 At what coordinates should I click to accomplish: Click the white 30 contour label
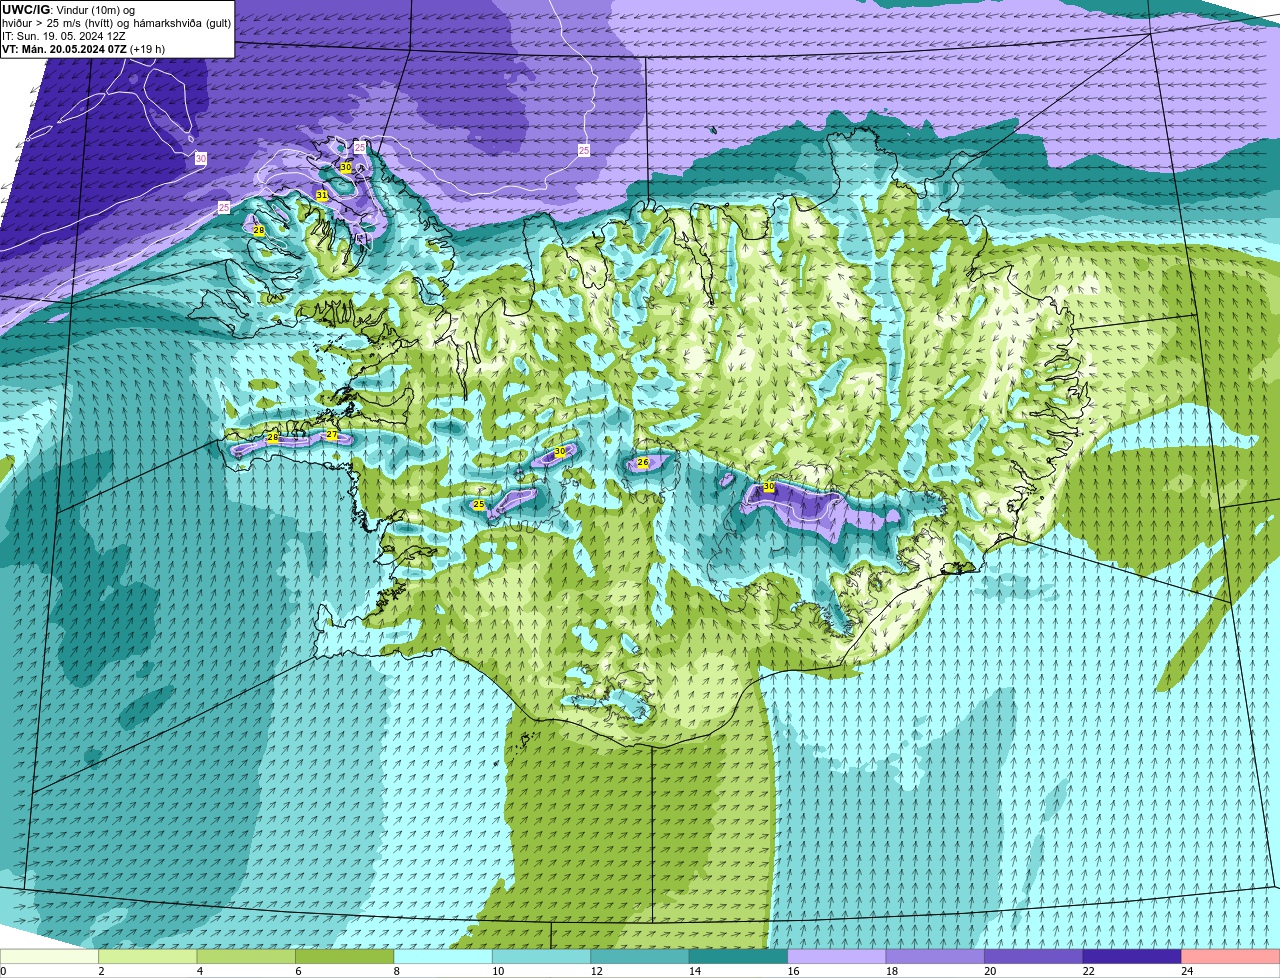pyautogui.click(x=201, y=158)
